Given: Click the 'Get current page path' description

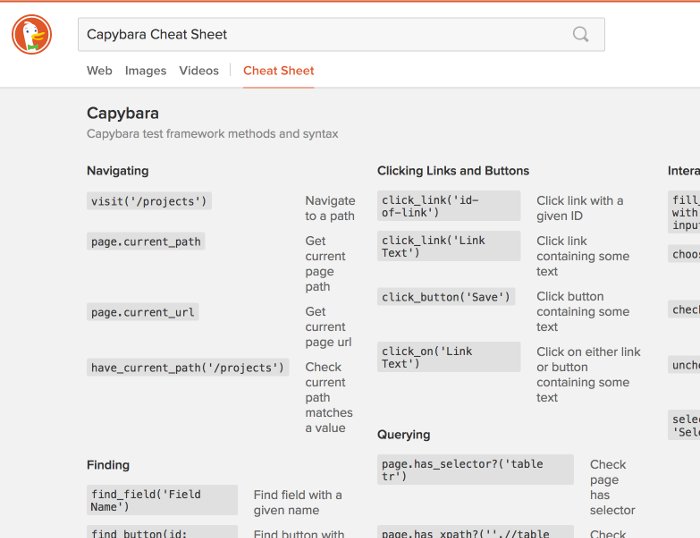Looking at the screenshot, I should click(x=325, y=264).
